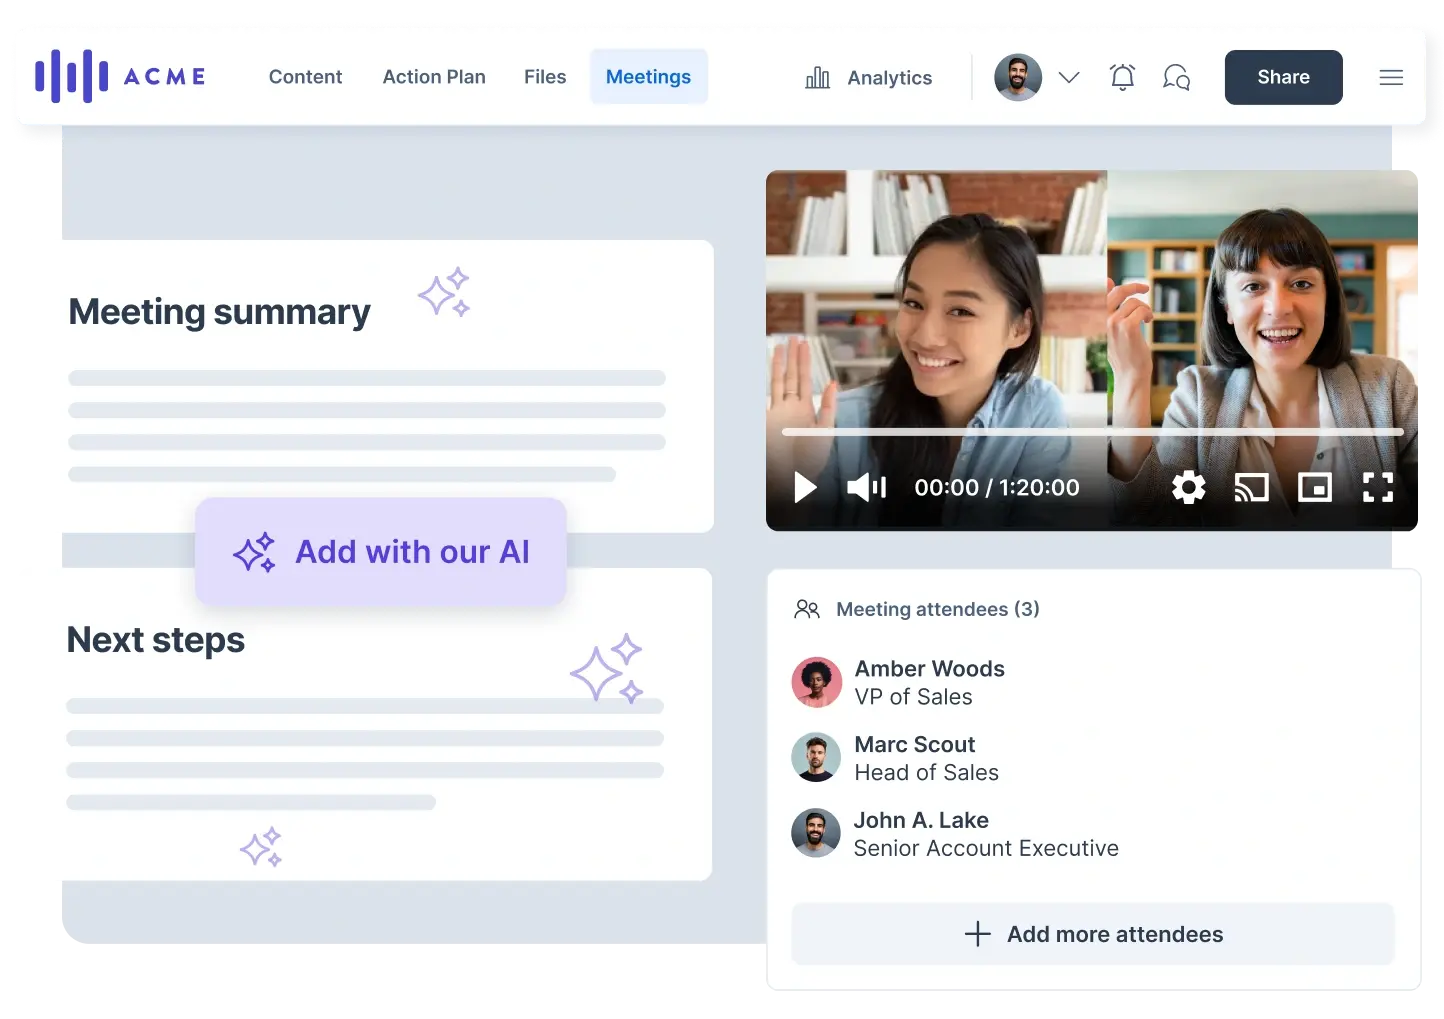Viewport: 1444px width, 1019px height.
Task: Click the Next steps heading
Action: (156, 640)
